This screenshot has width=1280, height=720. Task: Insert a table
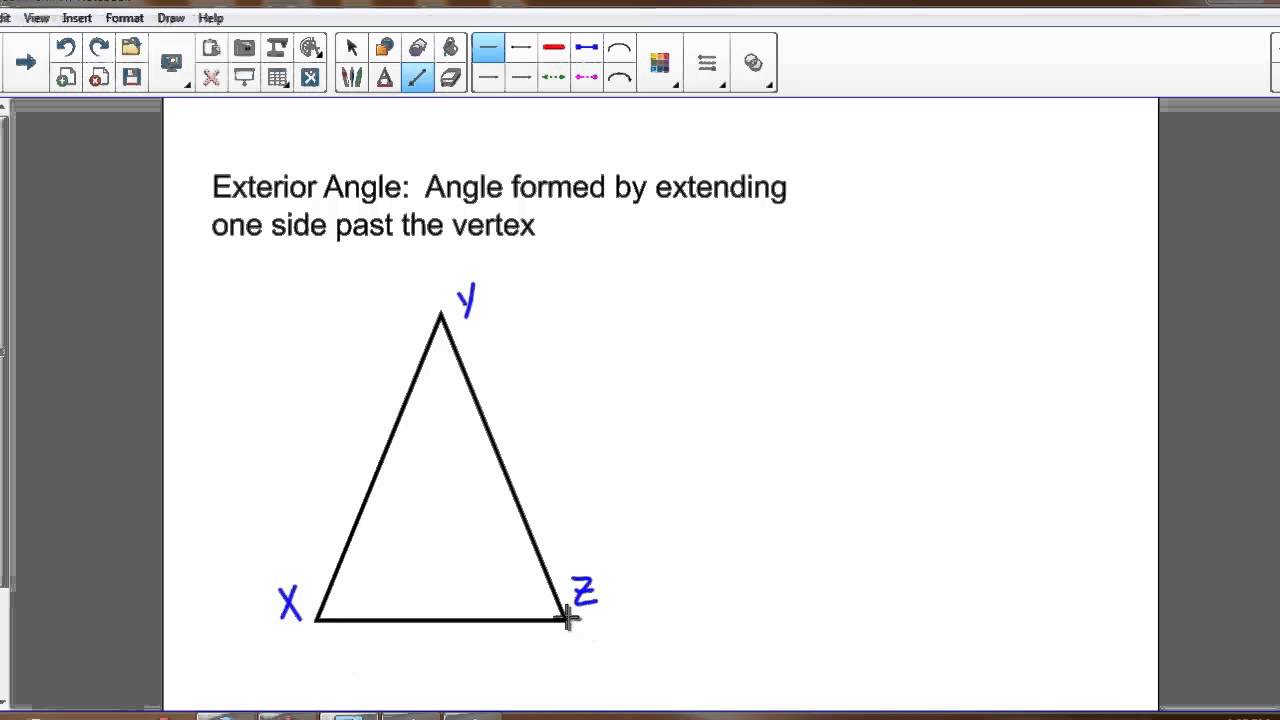[278, 77]
